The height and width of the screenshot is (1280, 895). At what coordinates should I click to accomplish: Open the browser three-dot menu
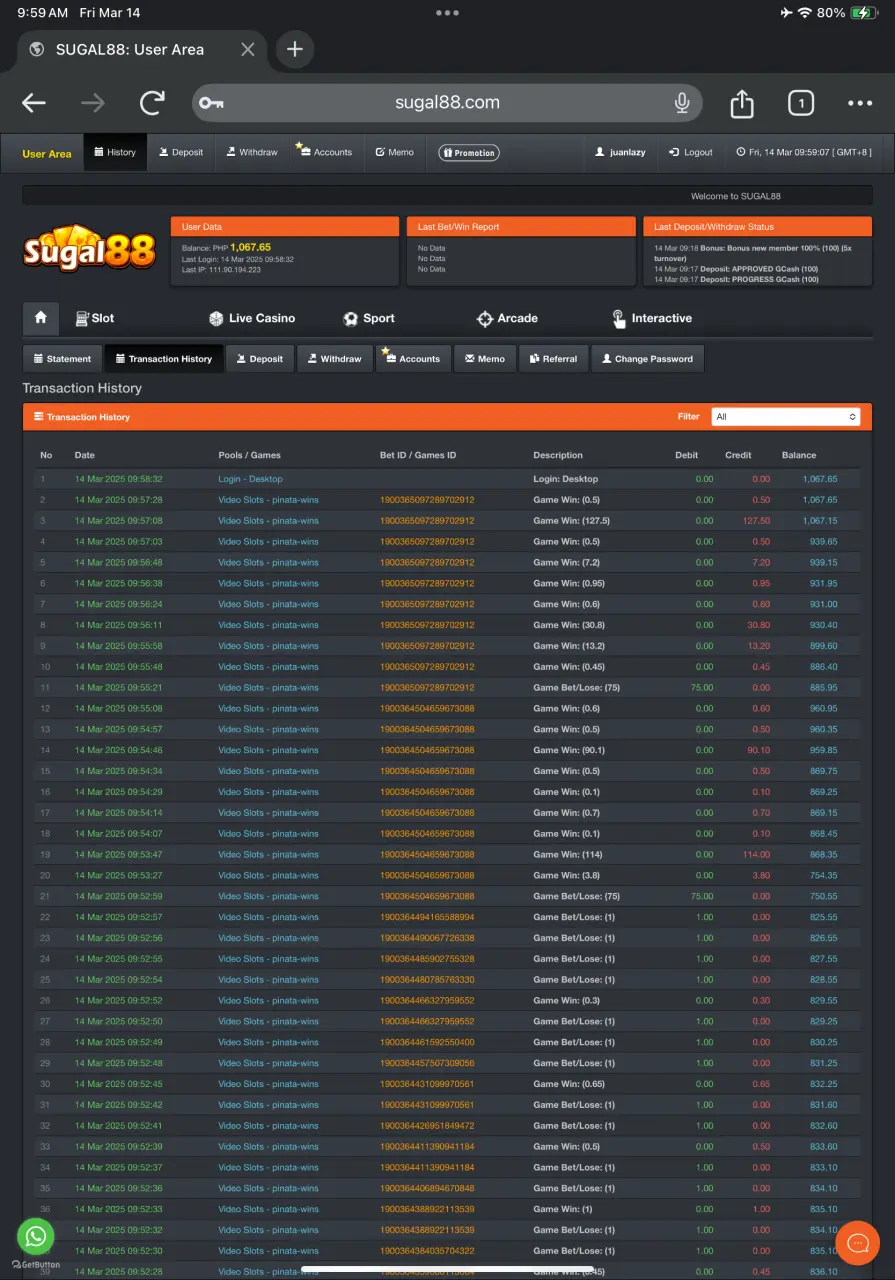pyautogui.click(x=860, y=103)
